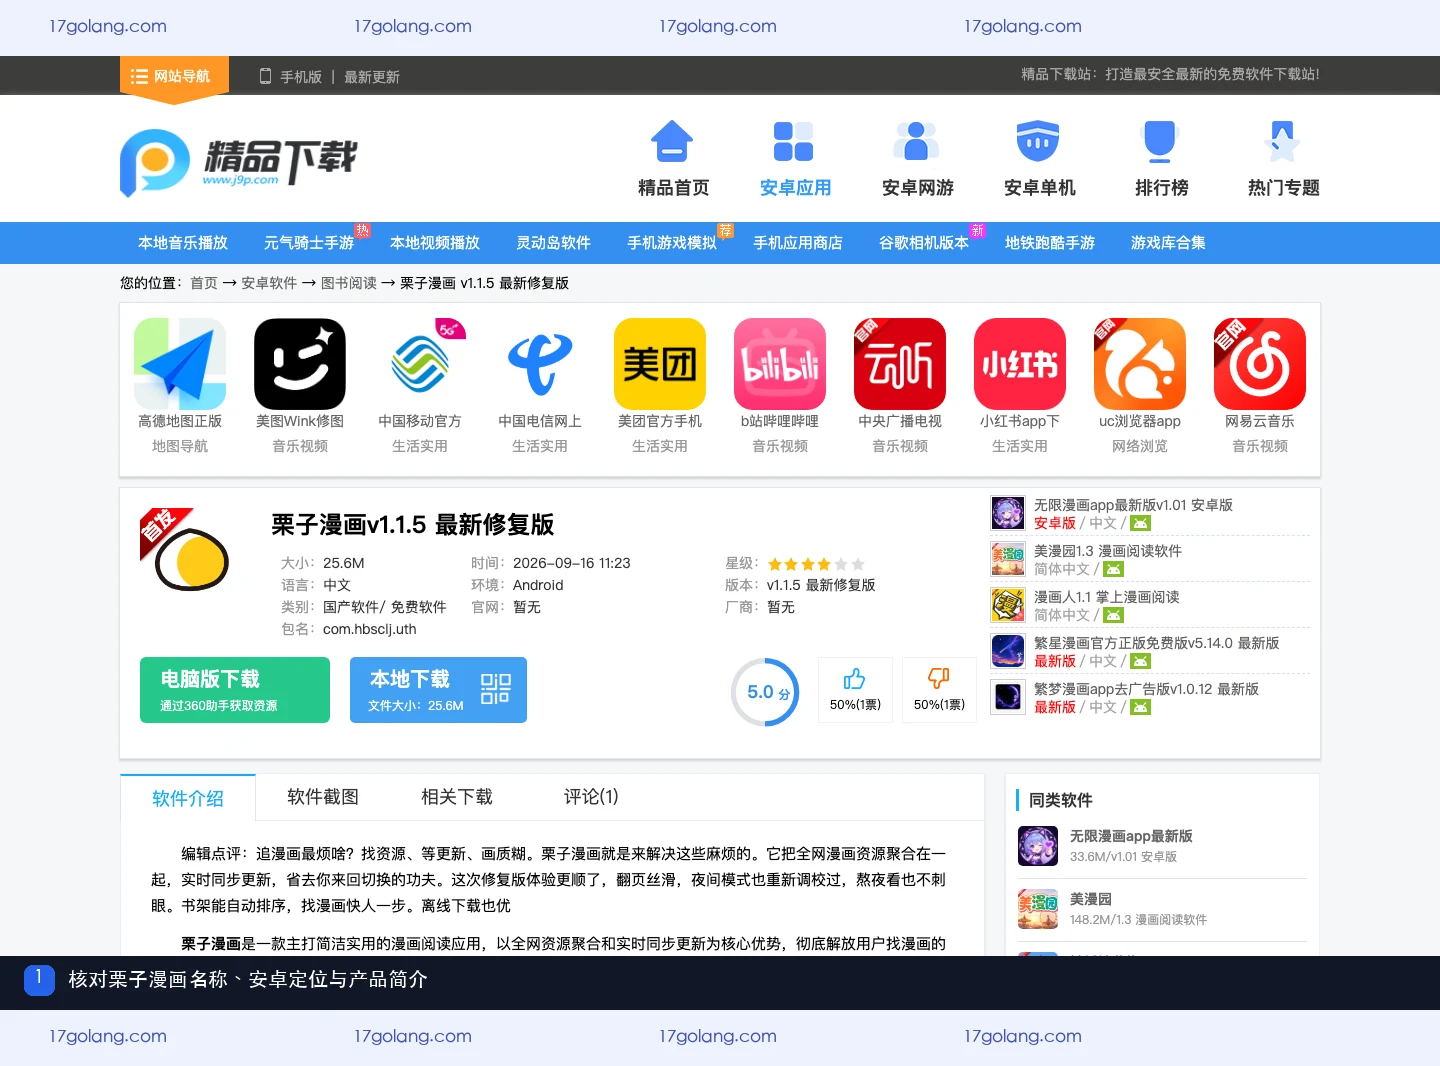Click 首页 in the breadcrumb
Screen dimensions: 1440x1066
point(204,283)
